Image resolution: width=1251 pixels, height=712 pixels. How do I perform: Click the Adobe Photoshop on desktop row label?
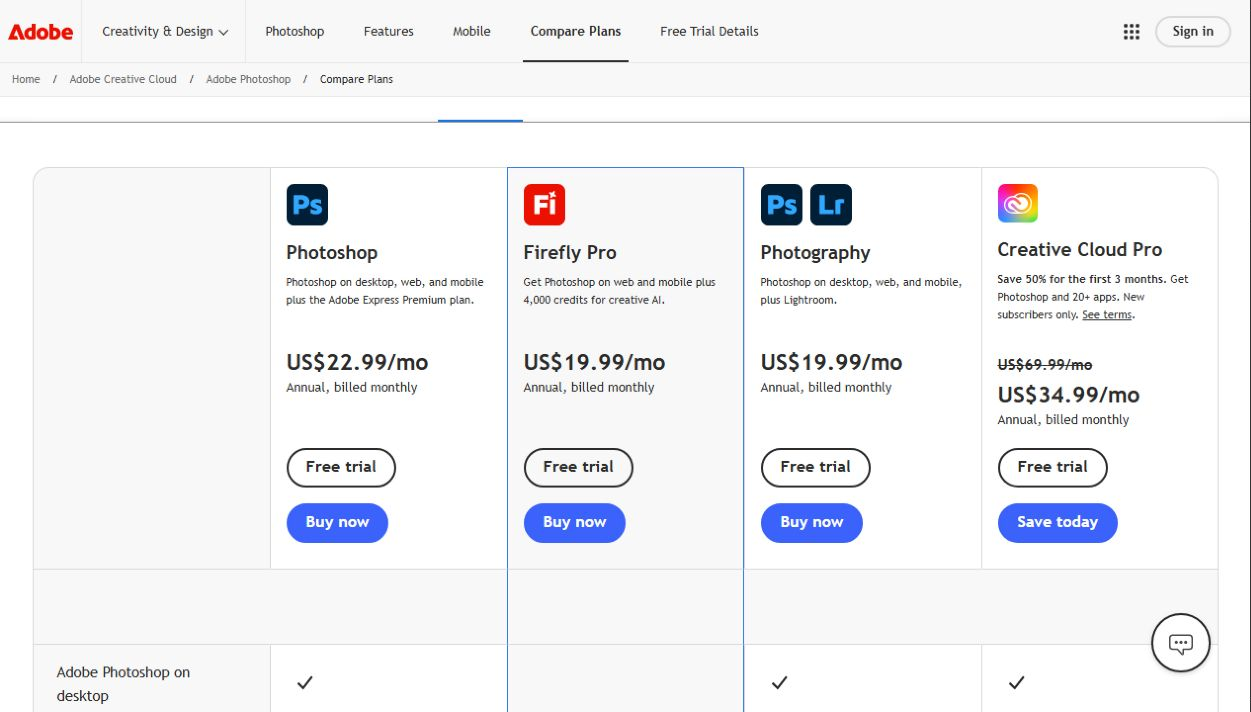(x=123, y=684)
